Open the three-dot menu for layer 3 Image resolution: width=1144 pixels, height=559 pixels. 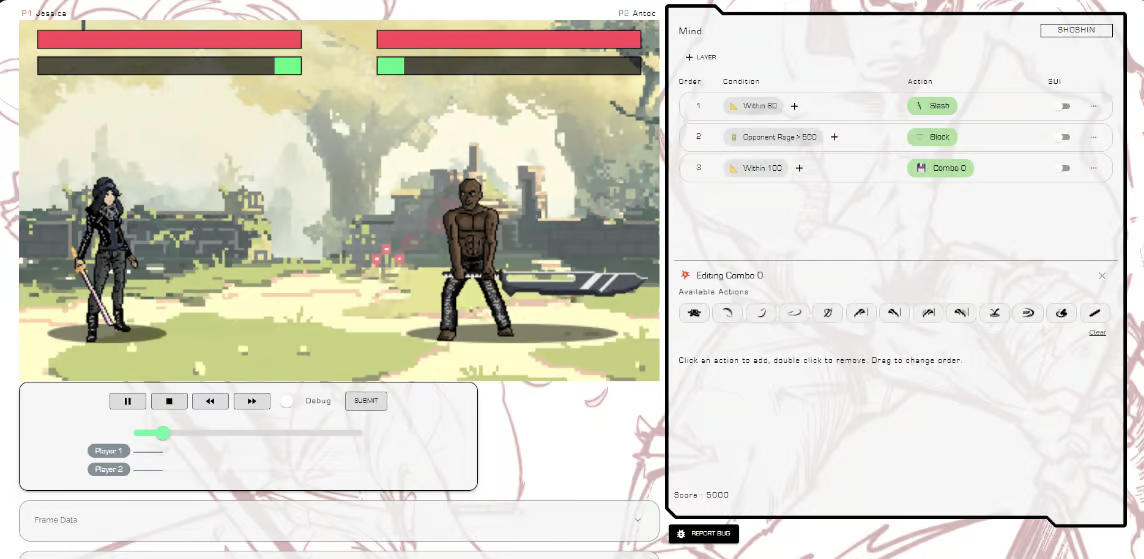pyautogui.click(x=1093, y=168)
